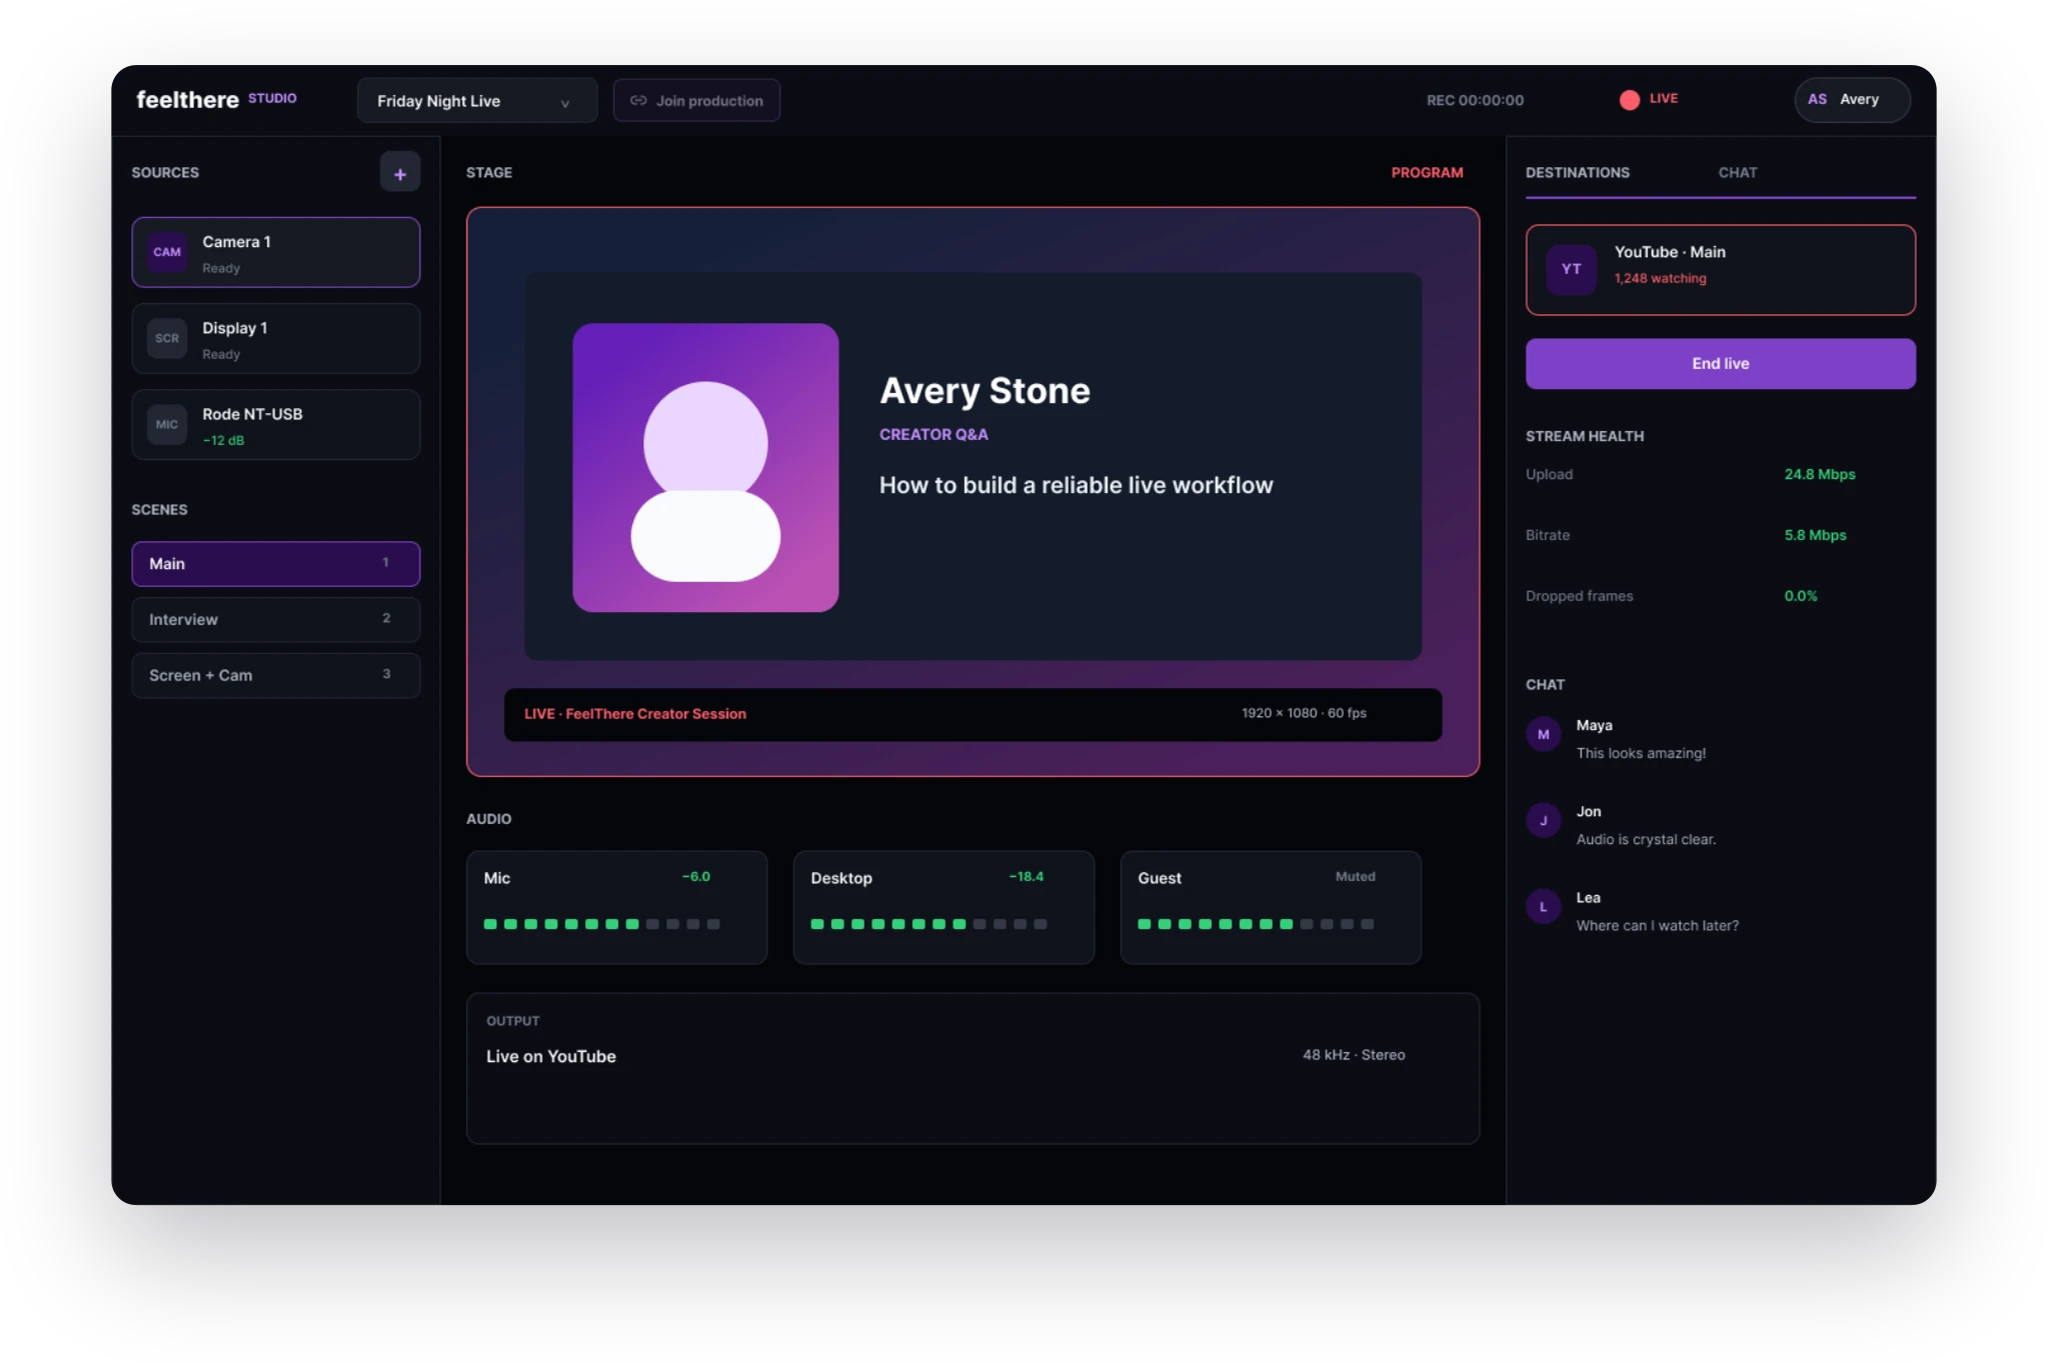
Task: Click the 1920 × 1080 · 60 fps text
Action: click(1304, 713)
